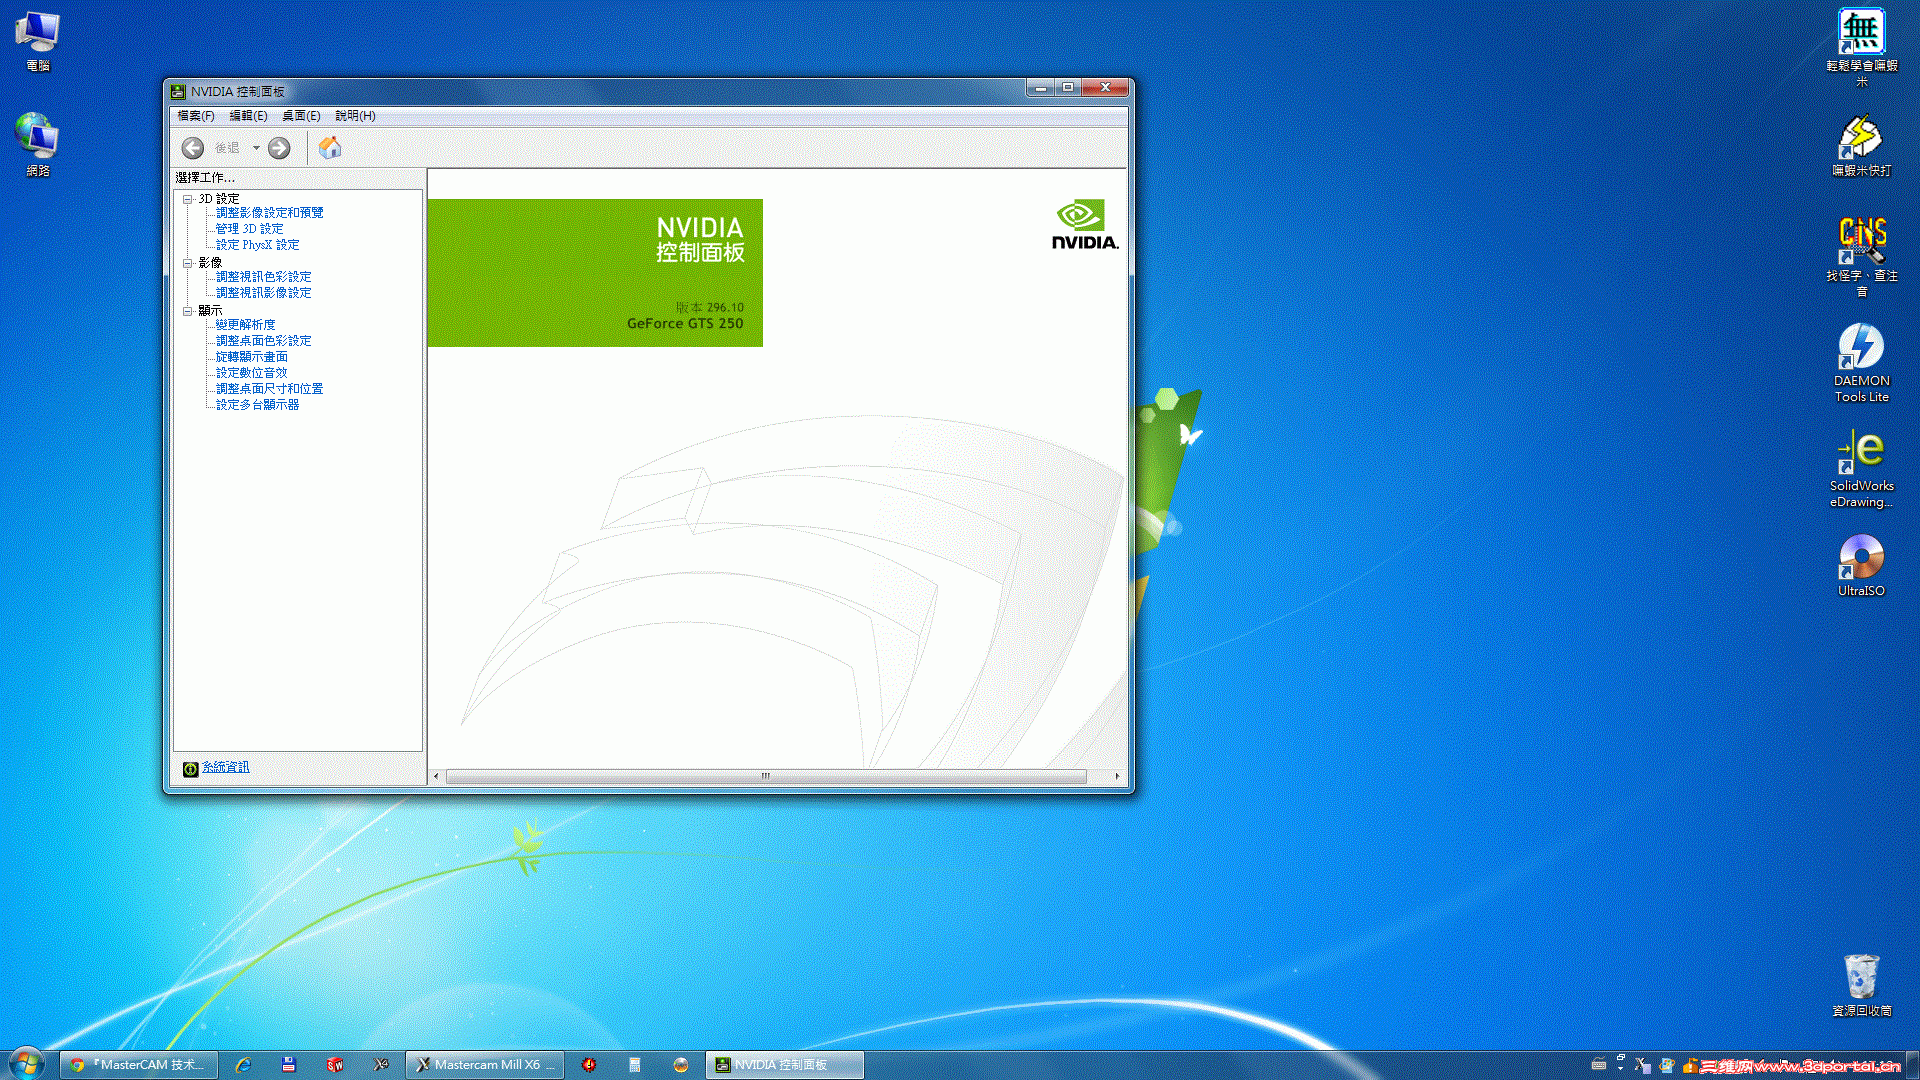Open the 說明(H) menu

tap(355, 116)
